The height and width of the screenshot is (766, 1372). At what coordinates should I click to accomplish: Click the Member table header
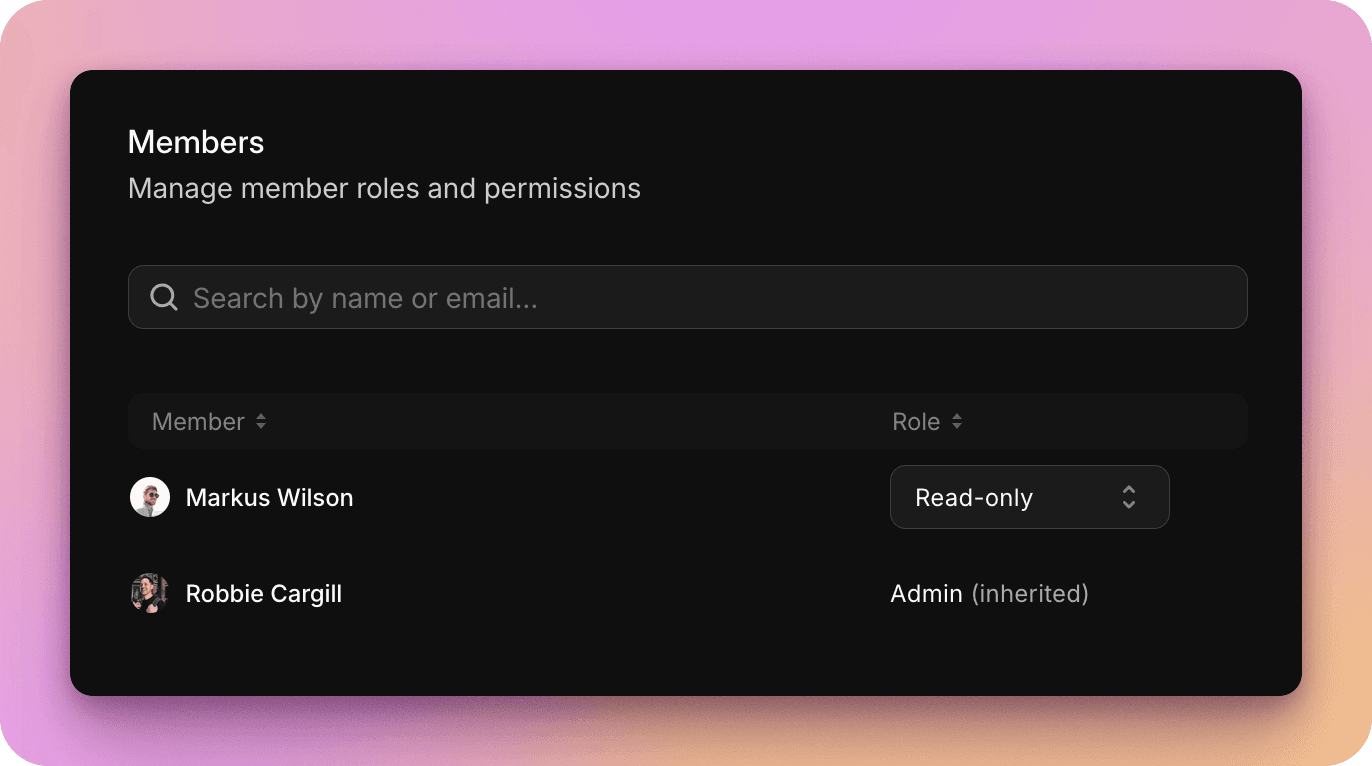(x=197, y=421)
